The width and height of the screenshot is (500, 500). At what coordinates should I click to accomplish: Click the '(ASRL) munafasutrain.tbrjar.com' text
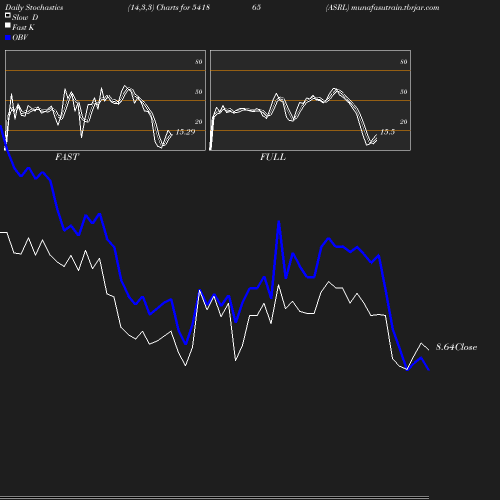click(382, 8)
